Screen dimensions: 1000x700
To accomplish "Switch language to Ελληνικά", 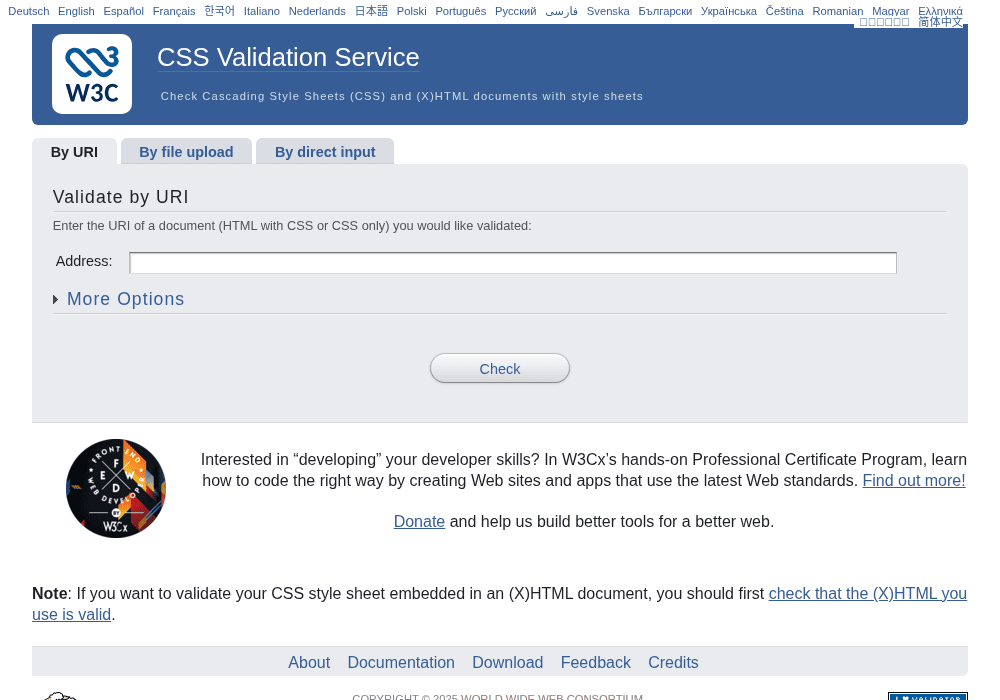I will tap(940, 11).
